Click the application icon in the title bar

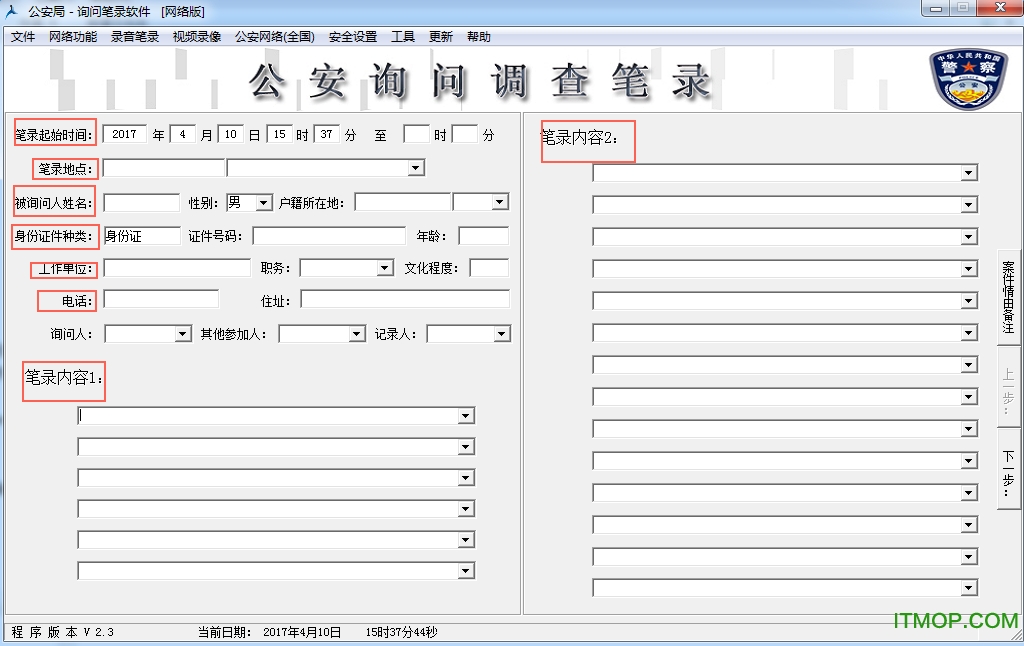[x=13, y=12]
